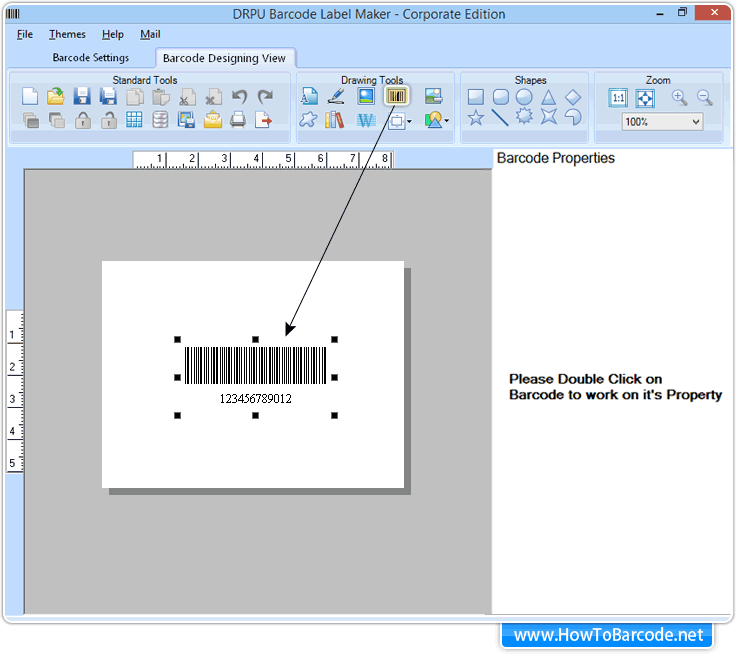Copy the selected object
736x655 pixels.
[x=135, y=97]
